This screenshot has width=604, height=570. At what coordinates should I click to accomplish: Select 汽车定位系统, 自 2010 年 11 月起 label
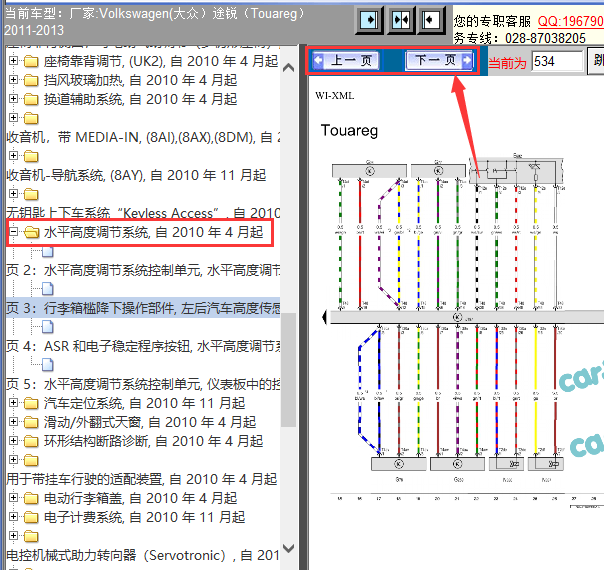coord(144,403)
